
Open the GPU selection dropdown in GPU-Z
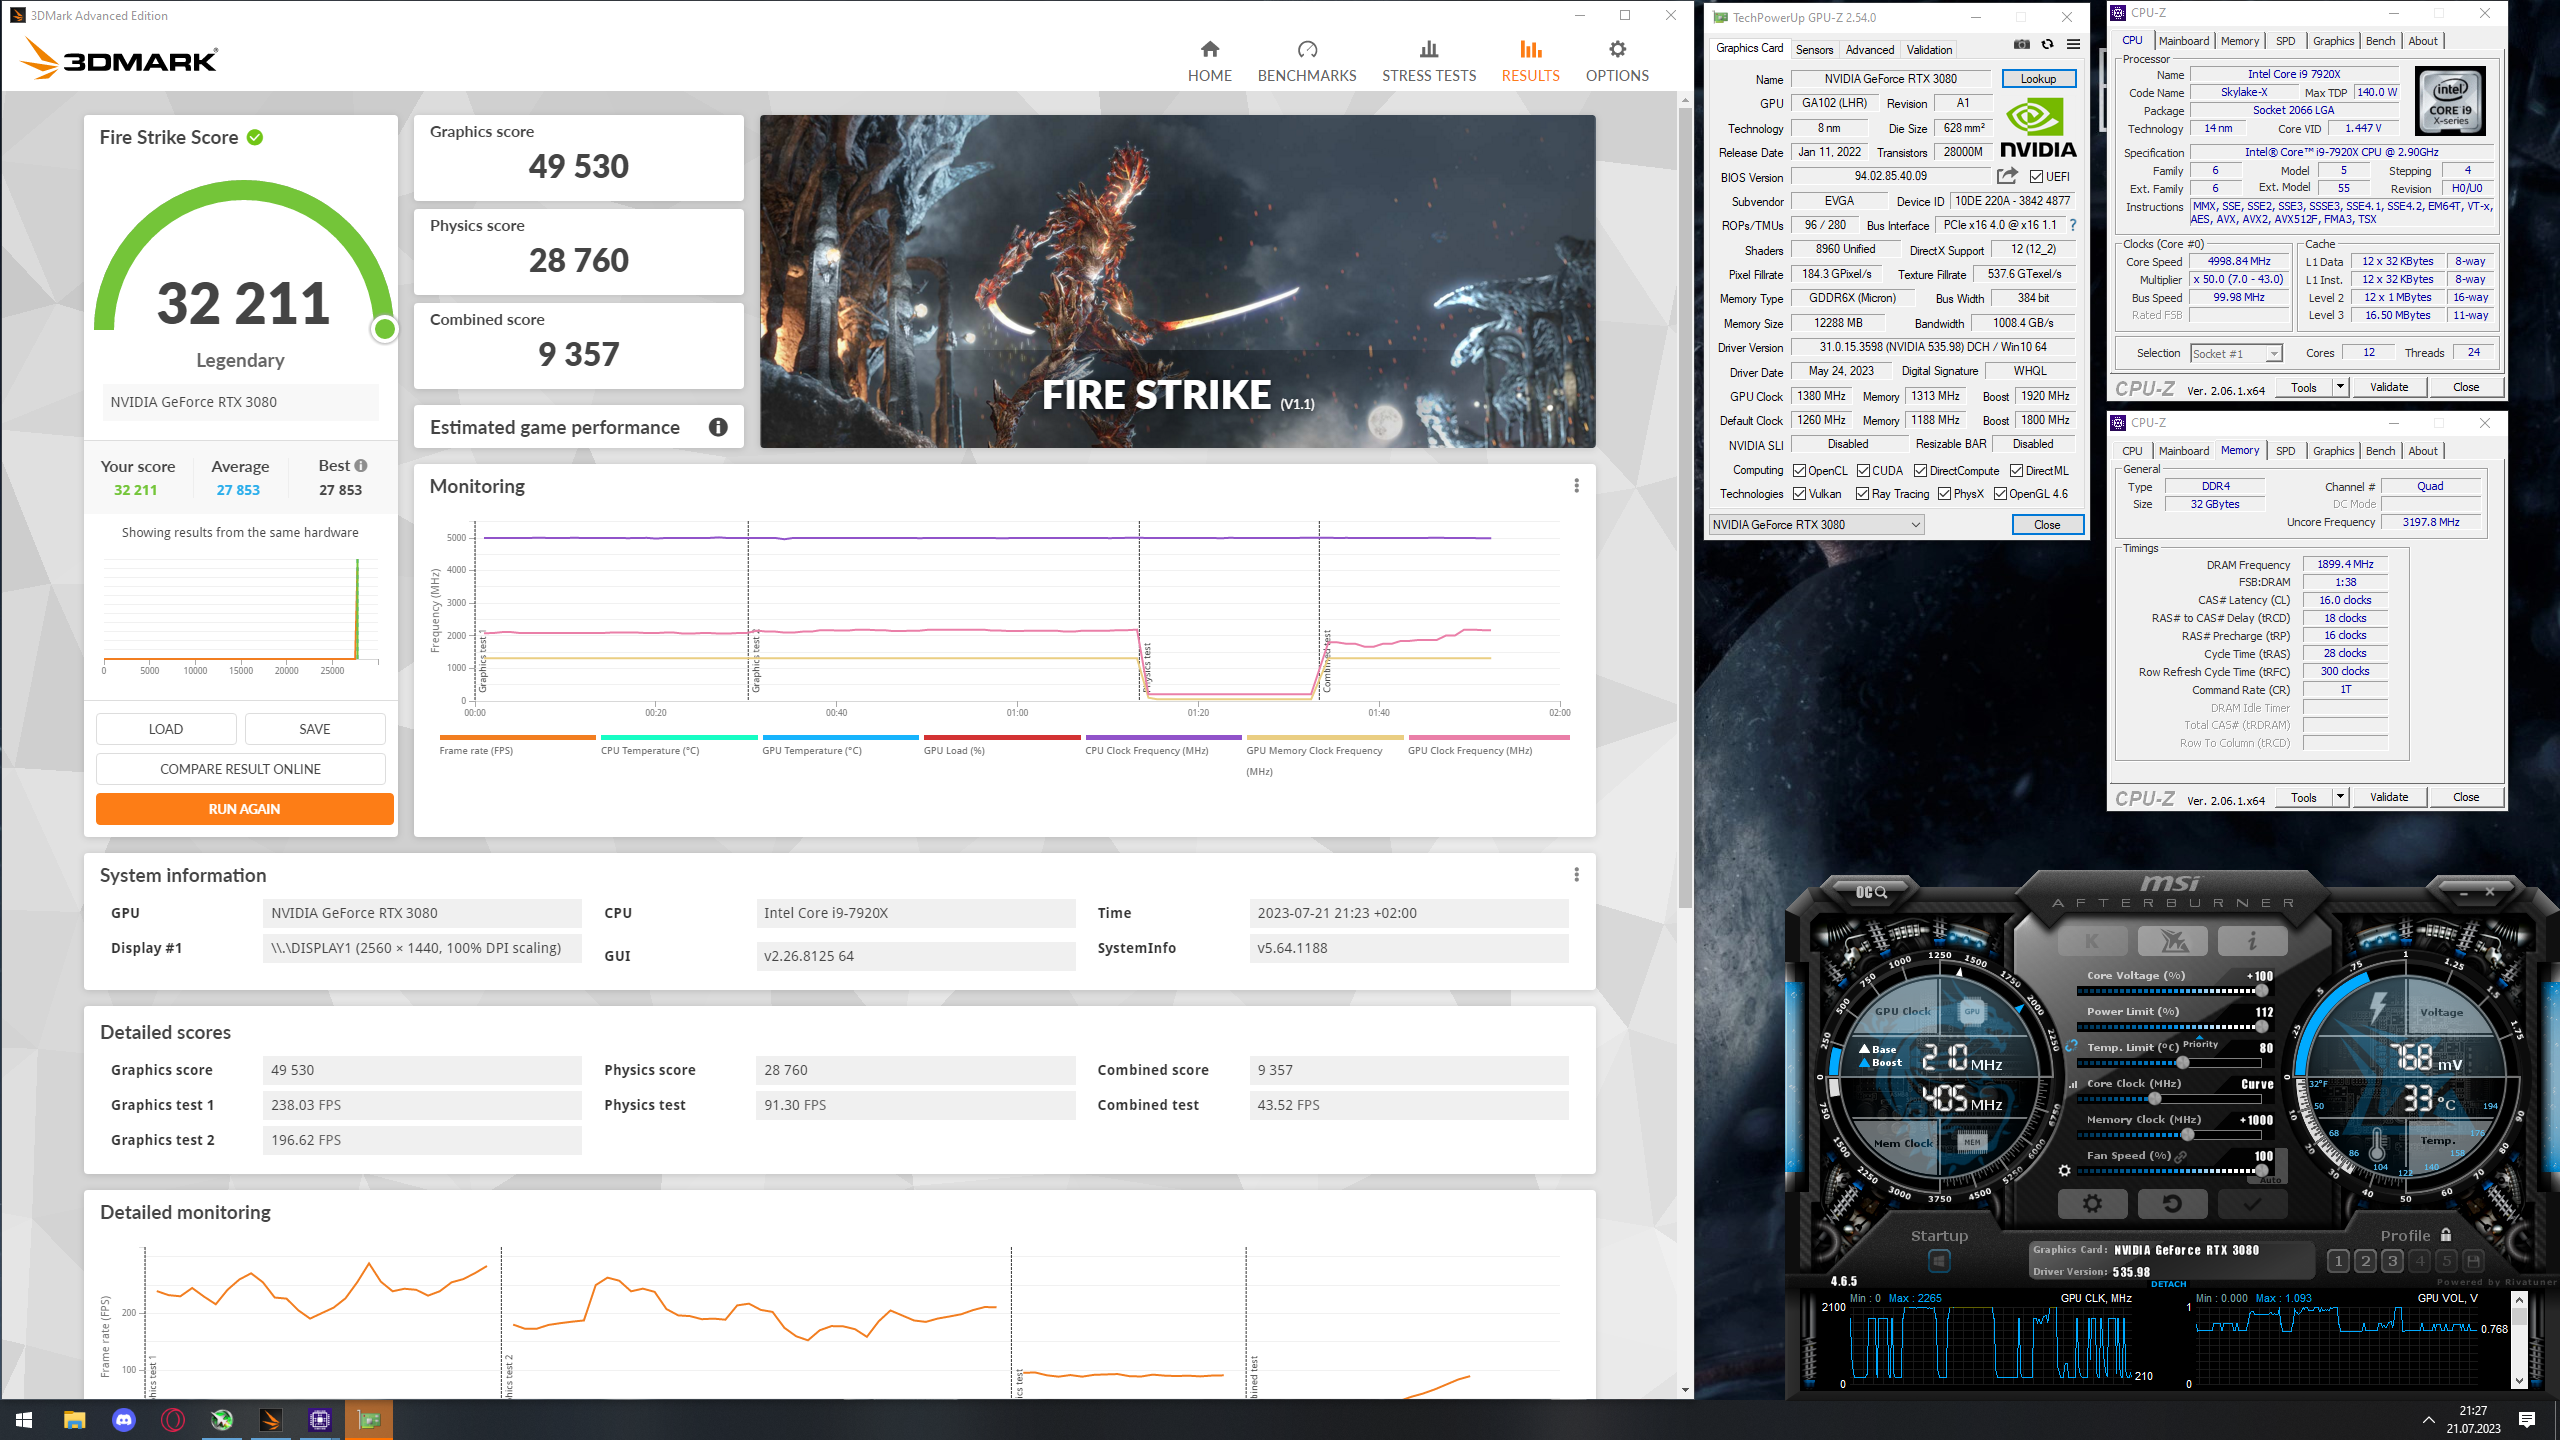pos(1816,525)
